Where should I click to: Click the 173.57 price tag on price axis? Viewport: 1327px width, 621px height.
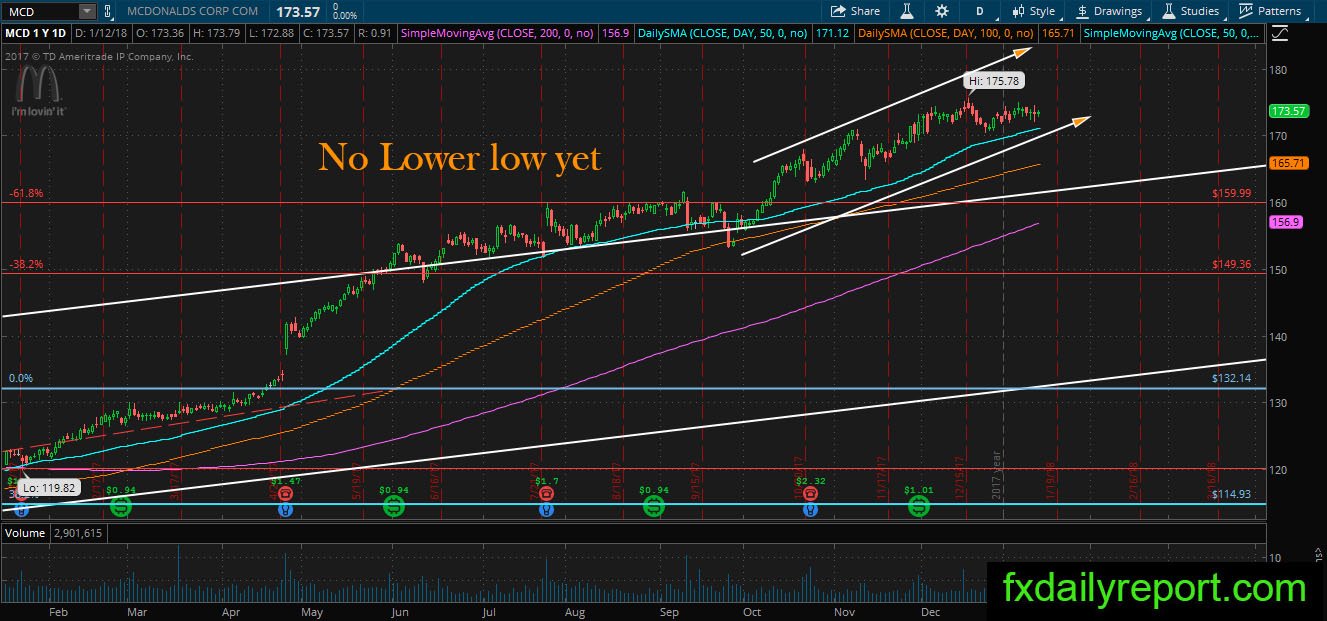(1288, 111)
